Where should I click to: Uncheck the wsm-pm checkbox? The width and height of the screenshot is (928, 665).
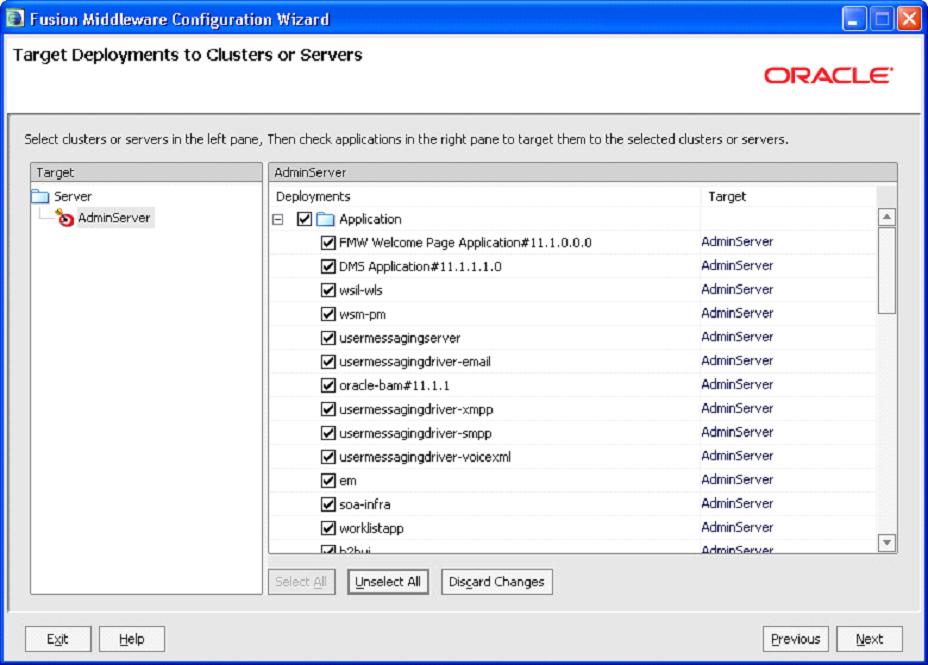(x=328, y=314)
